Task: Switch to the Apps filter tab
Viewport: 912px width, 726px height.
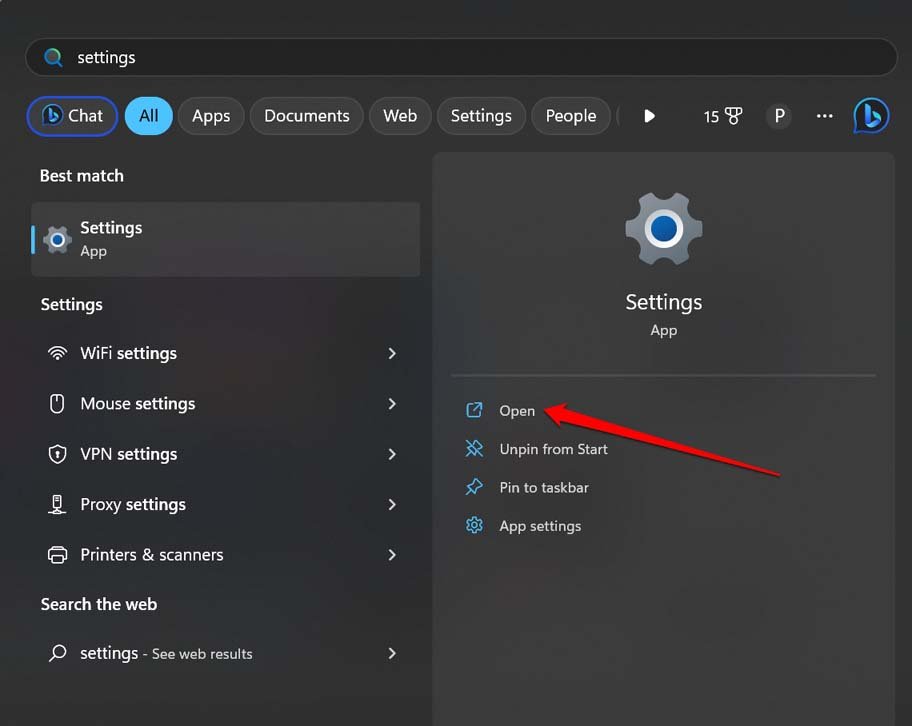Action: point(211,115)
